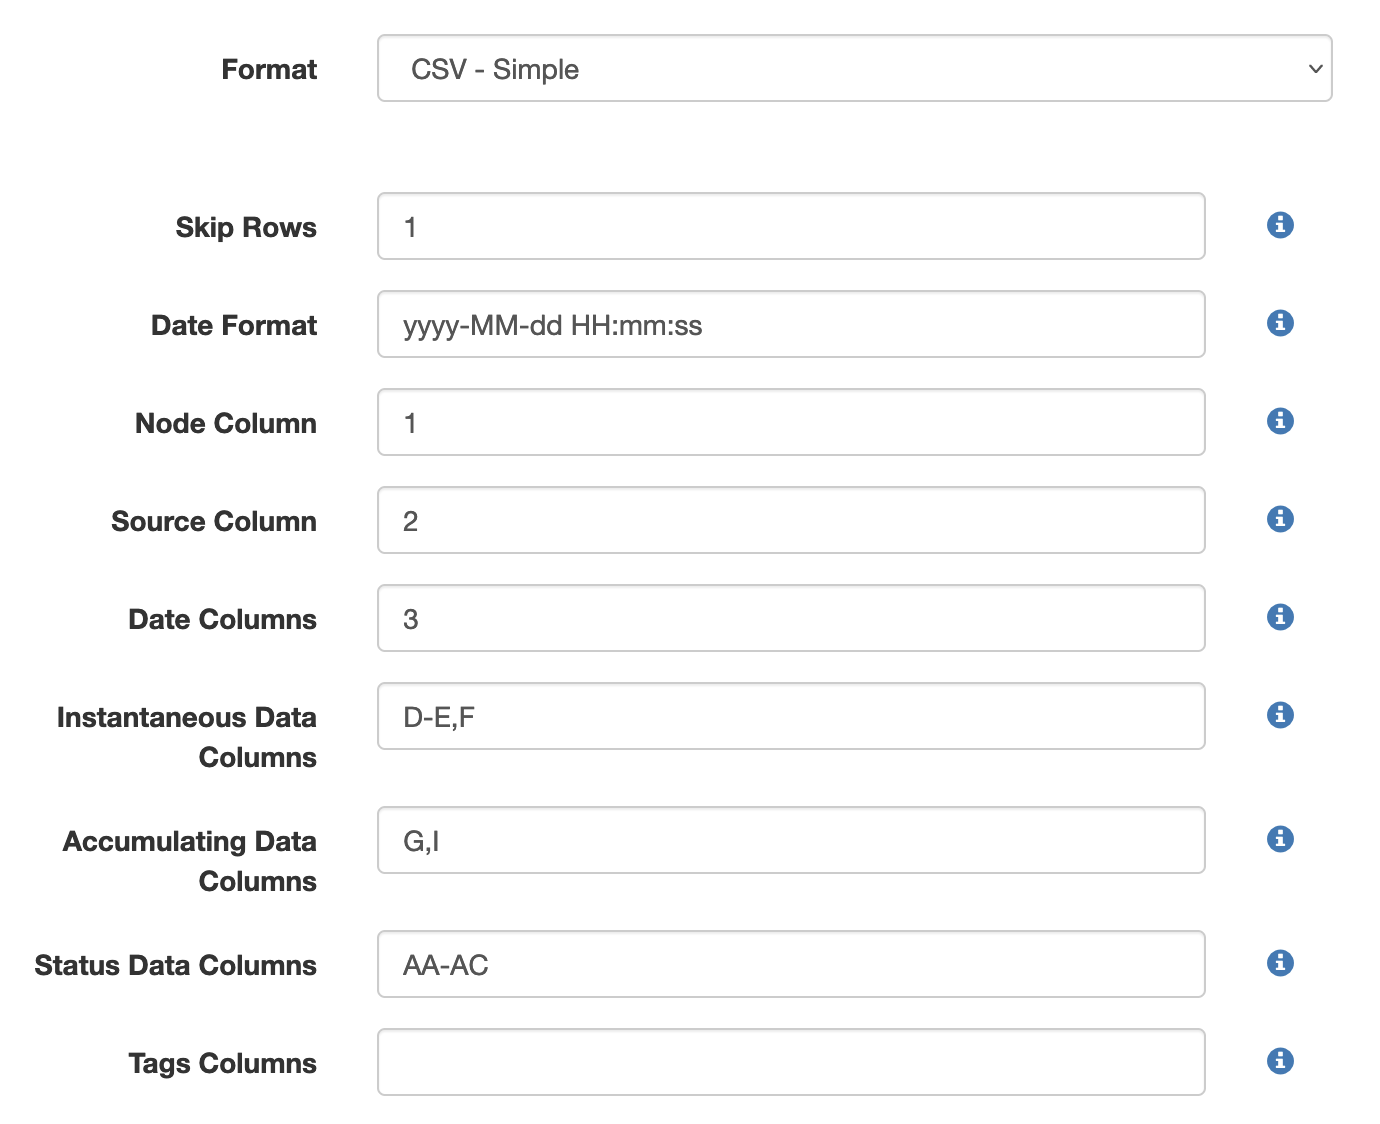The width and height of the screenshot is (1380, 1124).
Task: Click the info icon beside Skip Rows
Action: [x=1280, y=225]
